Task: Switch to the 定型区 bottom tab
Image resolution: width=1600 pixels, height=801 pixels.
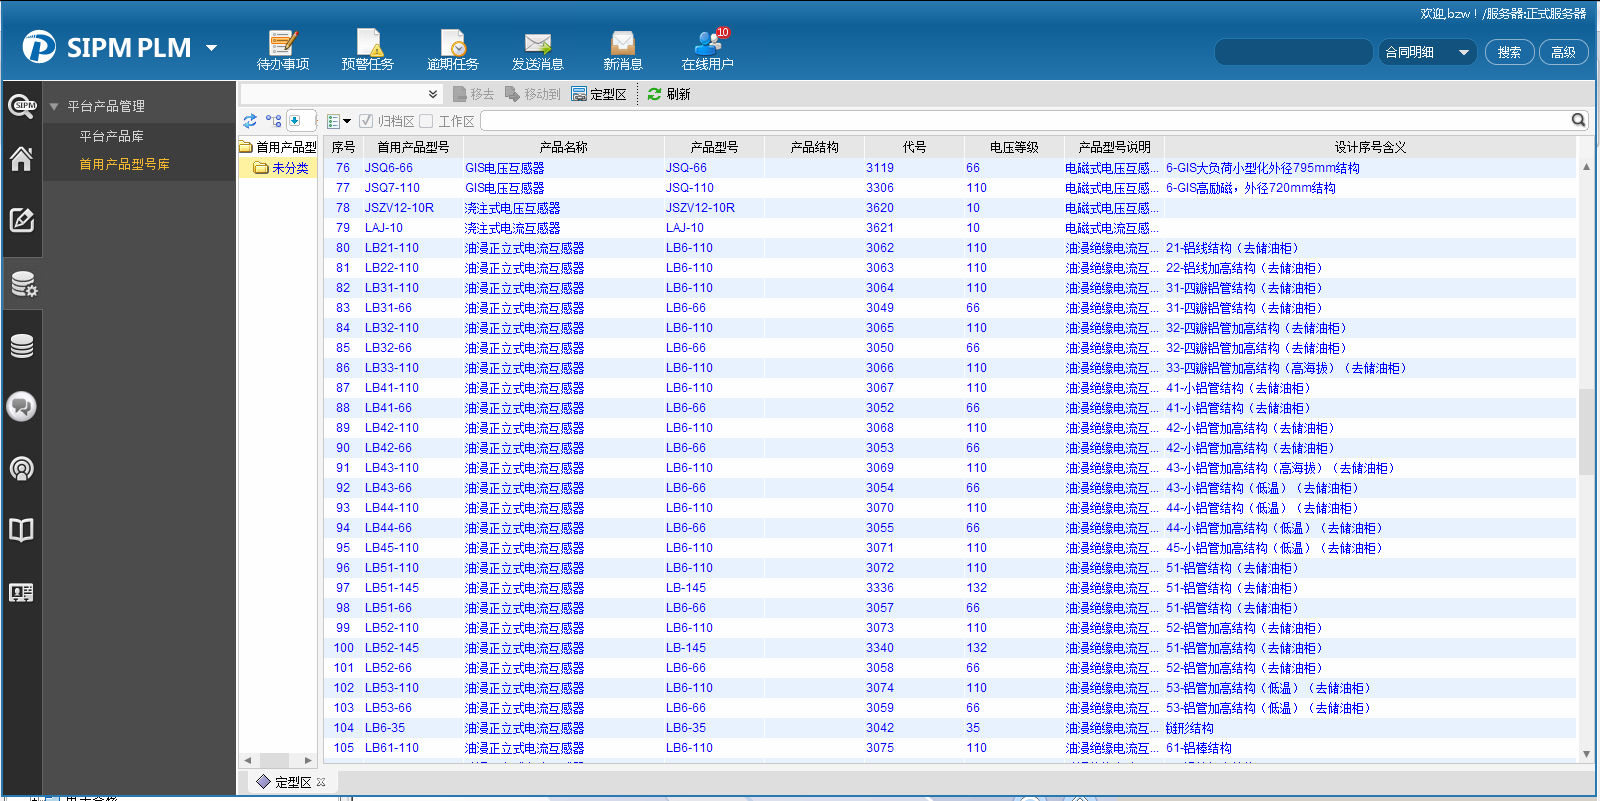Action: (292, 782)
